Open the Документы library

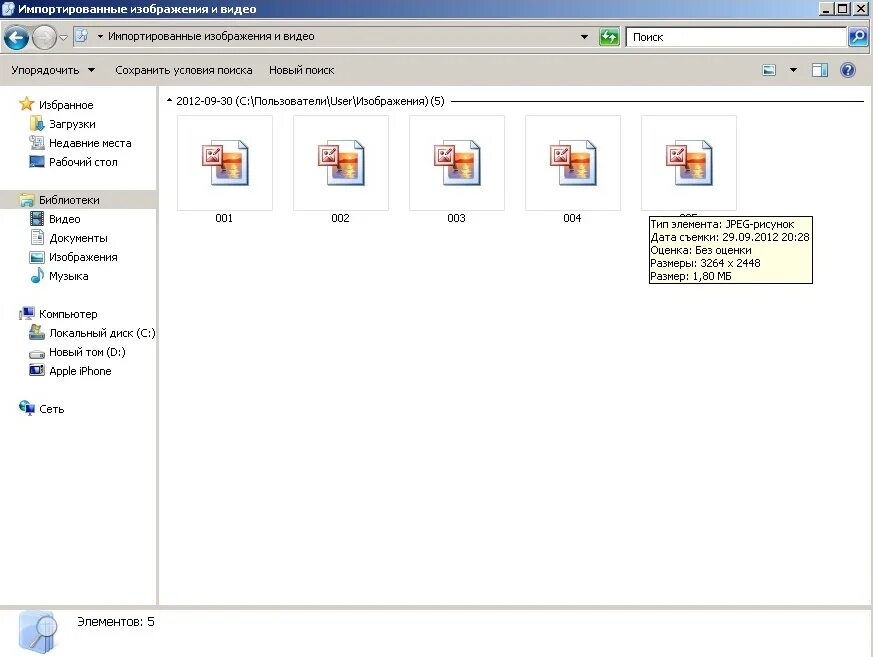[x=78, y=238]
